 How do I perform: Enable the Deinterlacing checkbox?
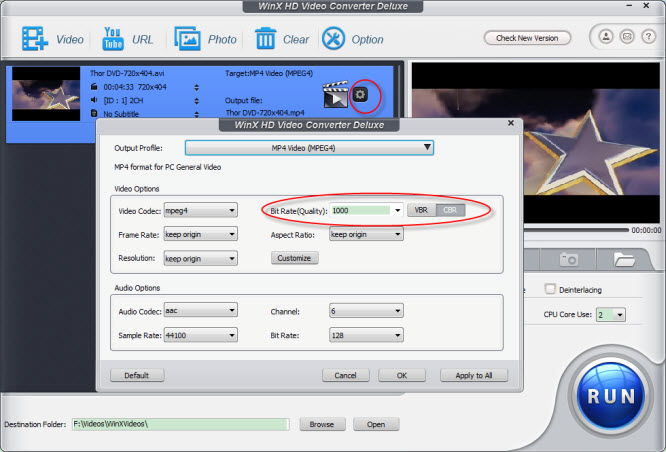coord(550,289)
